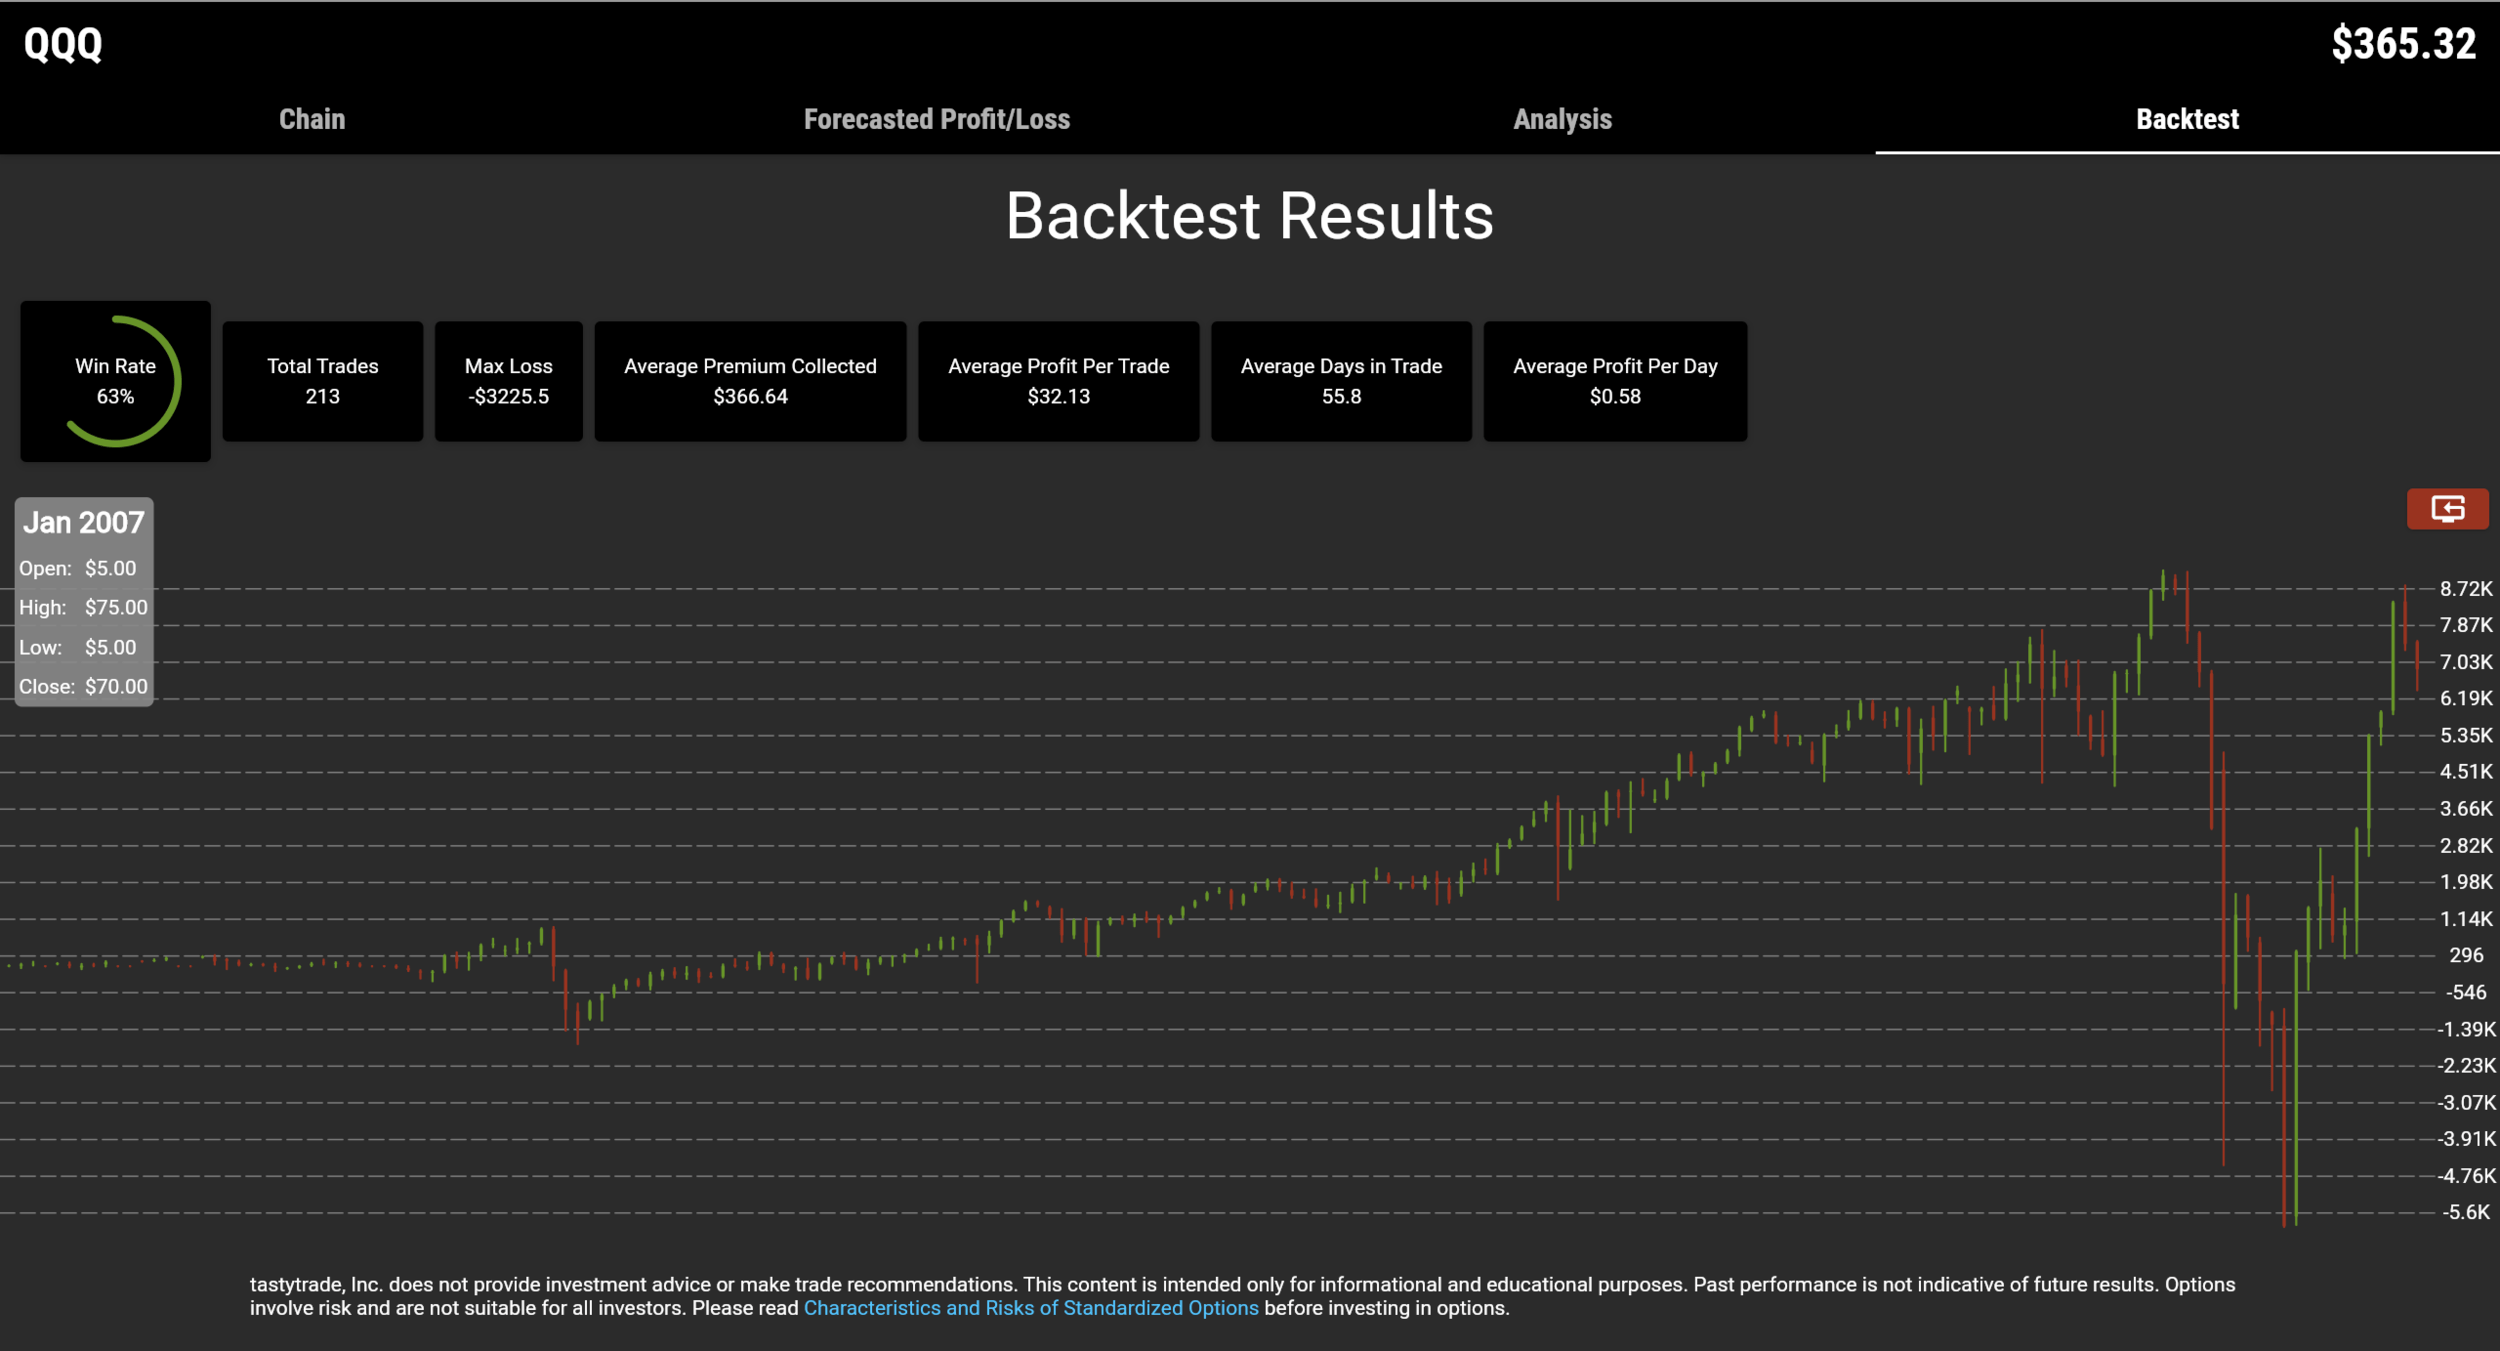
Task: Click the Close: $70.00 tooltip value
Action: (116, 687)
